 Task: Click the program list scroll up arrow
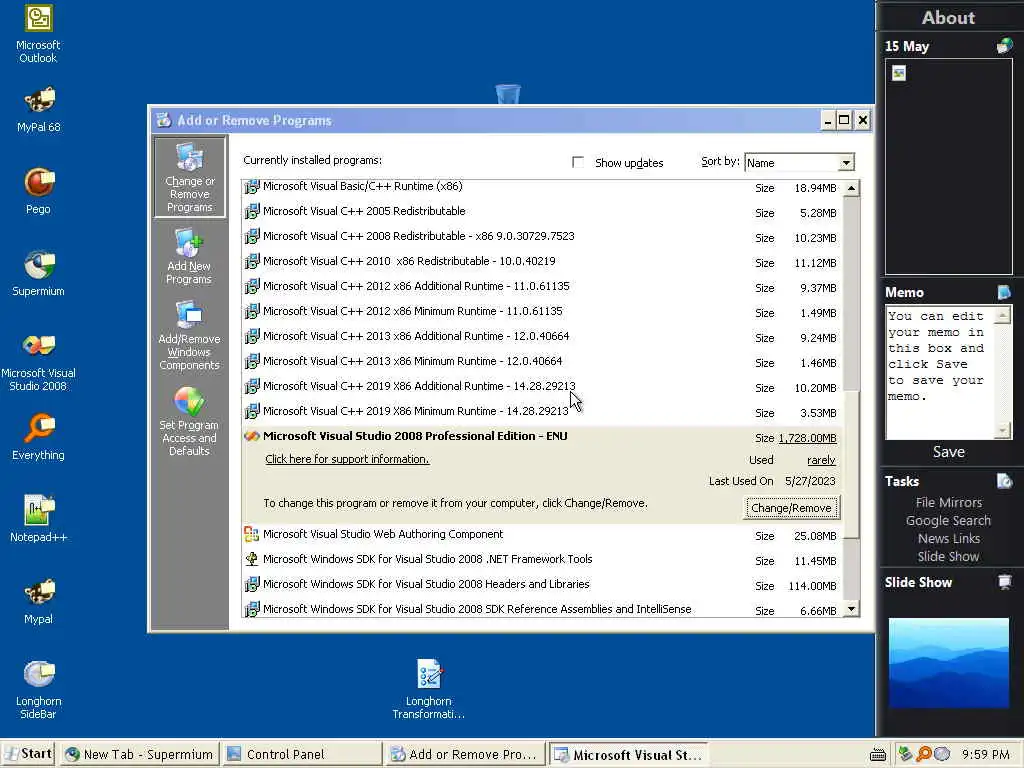(851, 189)
